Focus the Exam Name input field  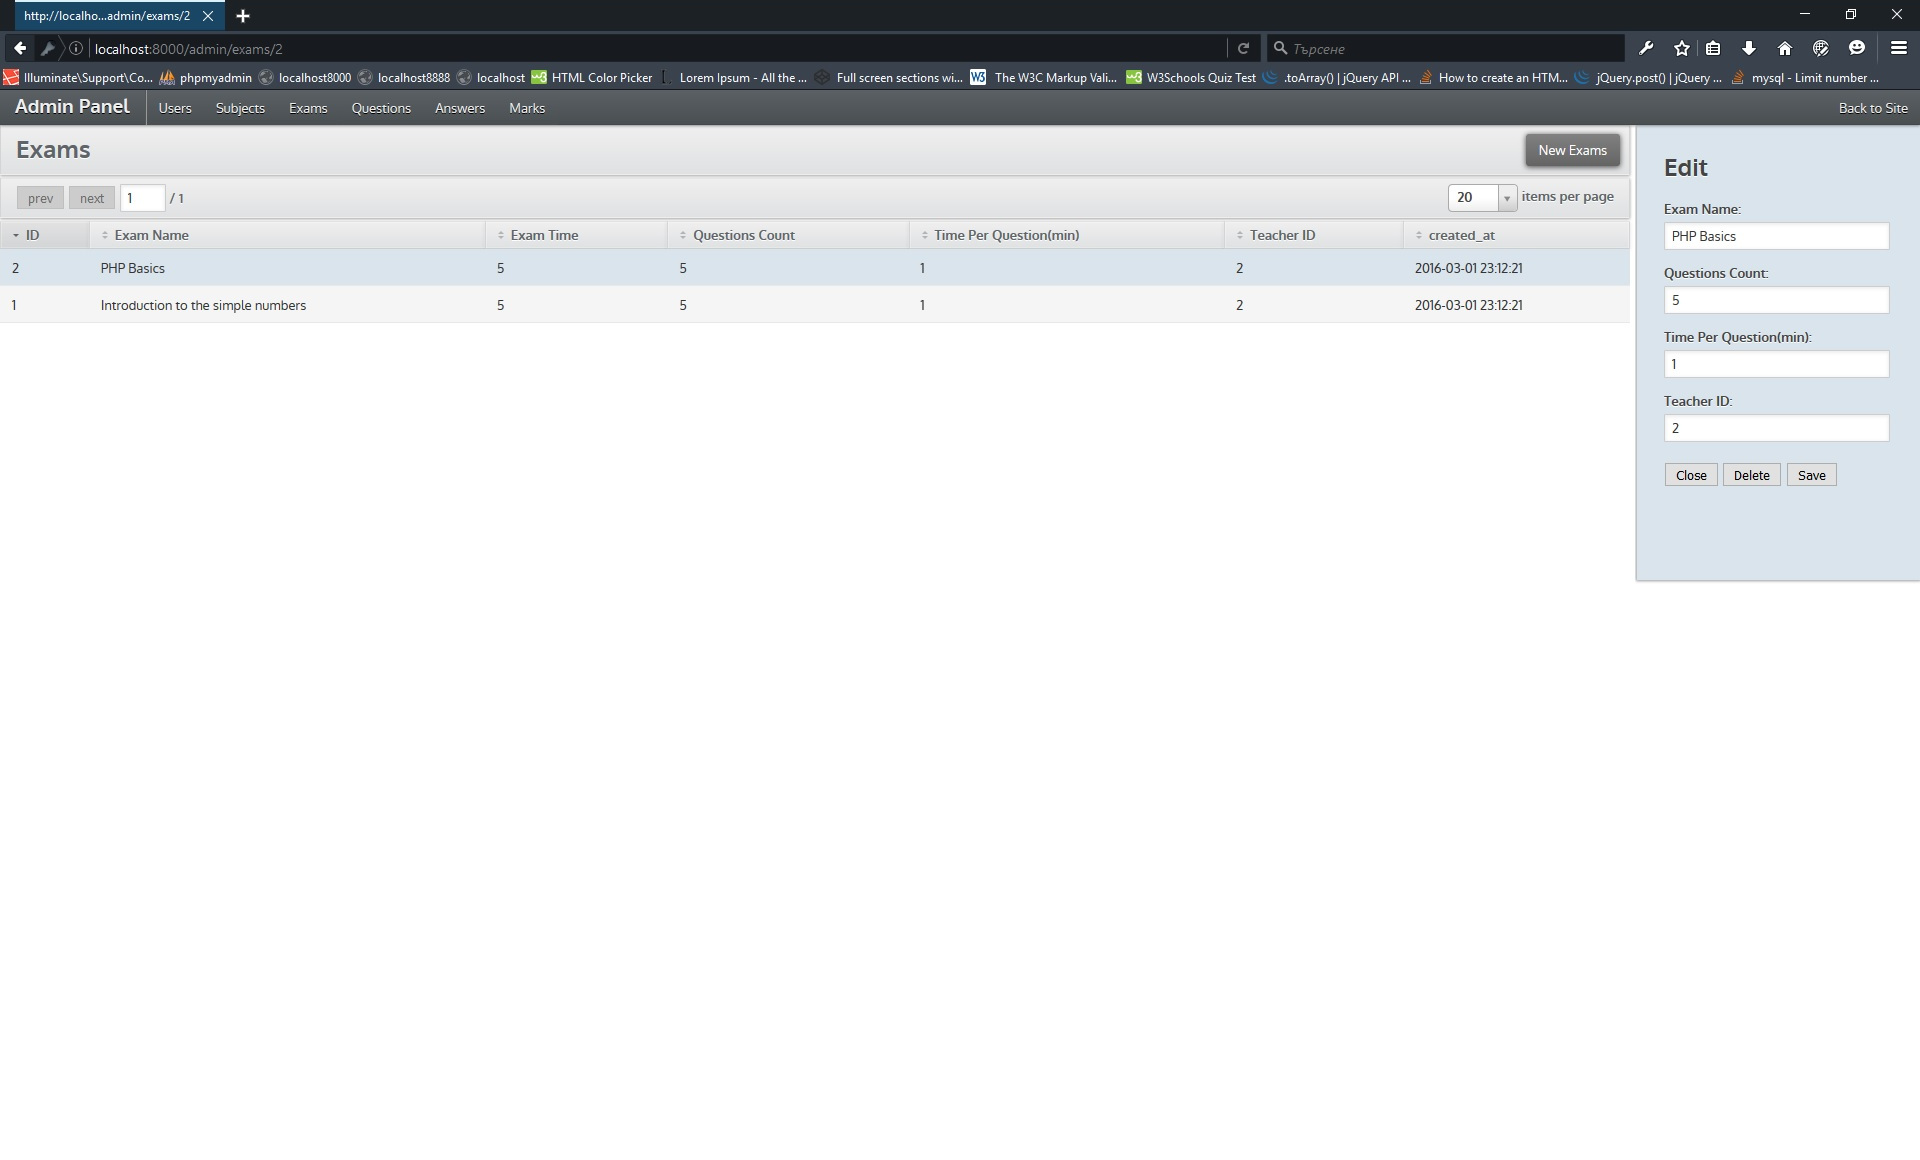click(x=1775, y=236)
